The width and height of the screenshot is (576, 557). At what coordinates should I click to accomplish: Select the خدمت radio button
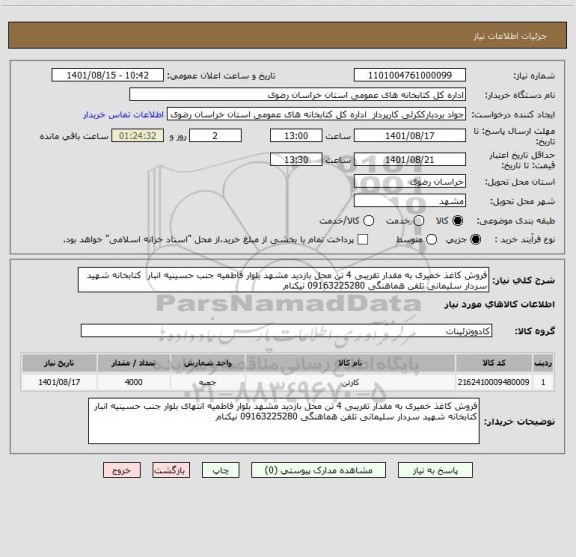coord(419,220)
